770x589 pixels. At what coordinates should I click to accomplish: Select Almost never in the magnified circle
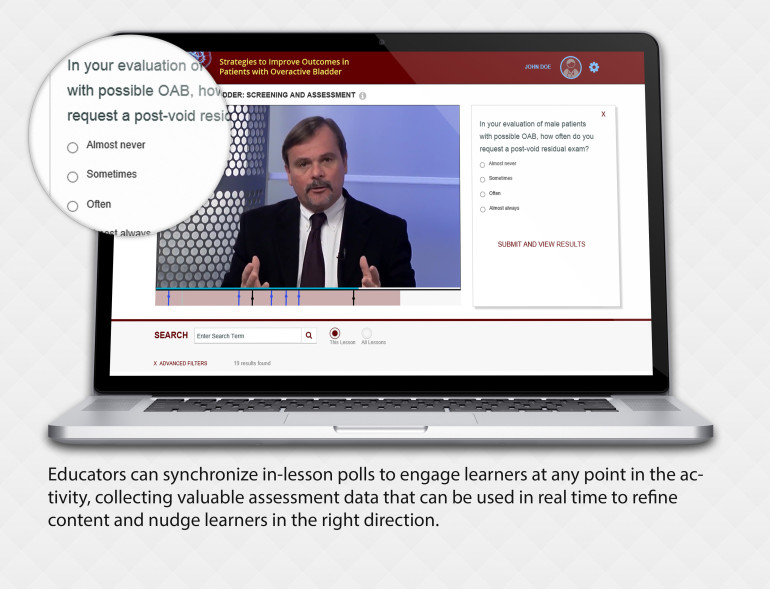click(73, 147)
